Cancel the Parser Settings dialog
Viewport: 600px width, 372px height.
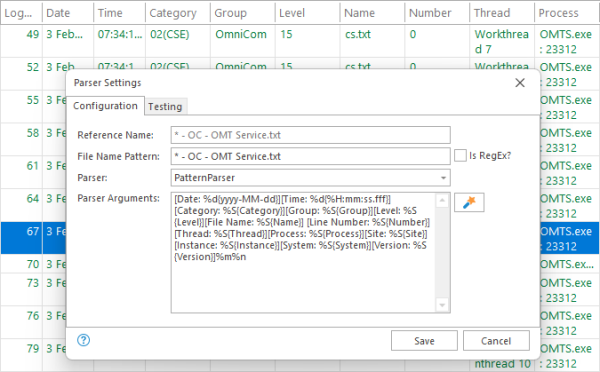(496, 341)
